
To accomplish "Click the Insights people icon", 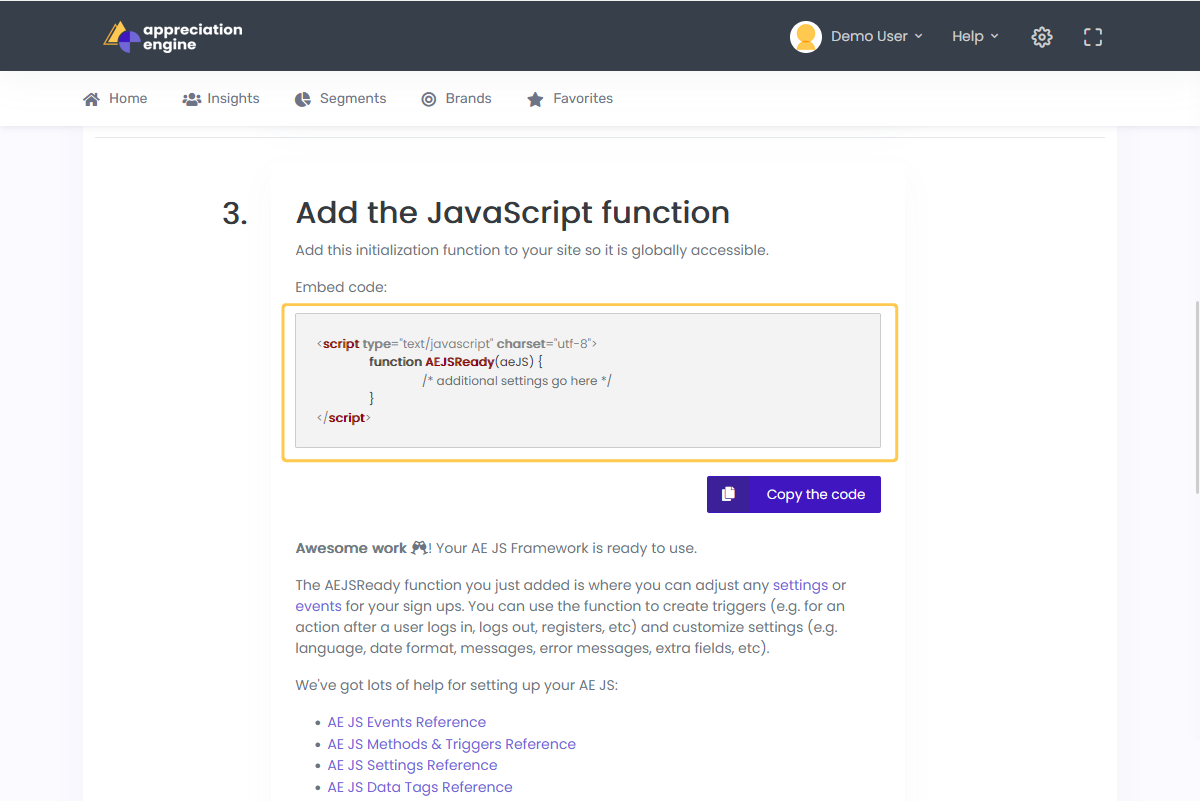I will [192, 99].
